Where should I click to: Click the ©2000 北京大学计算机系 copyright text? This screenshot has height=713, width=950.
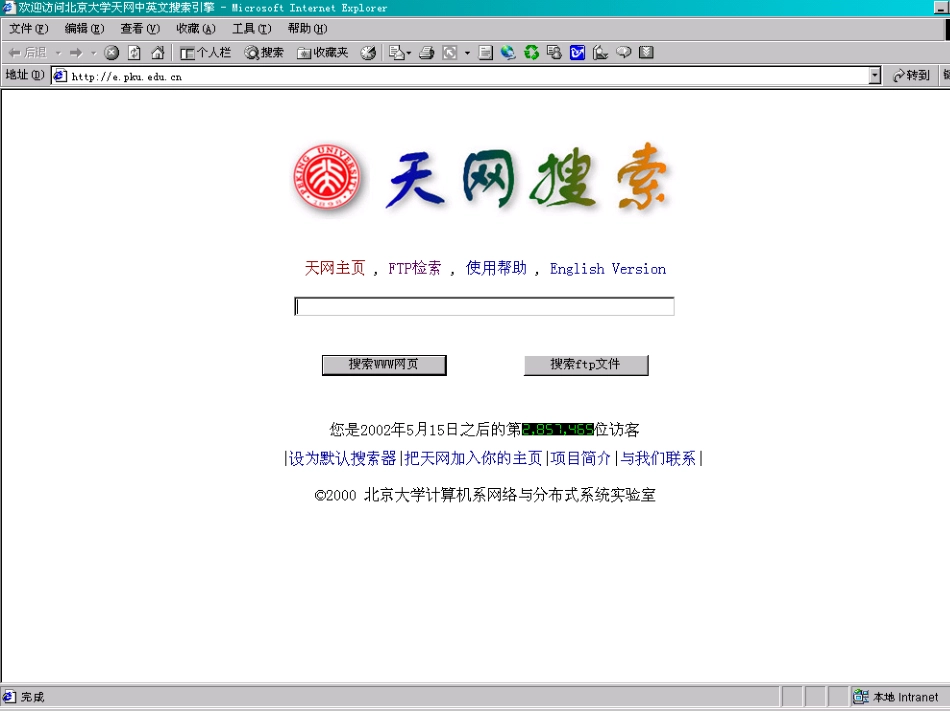(x=485, y=495)
